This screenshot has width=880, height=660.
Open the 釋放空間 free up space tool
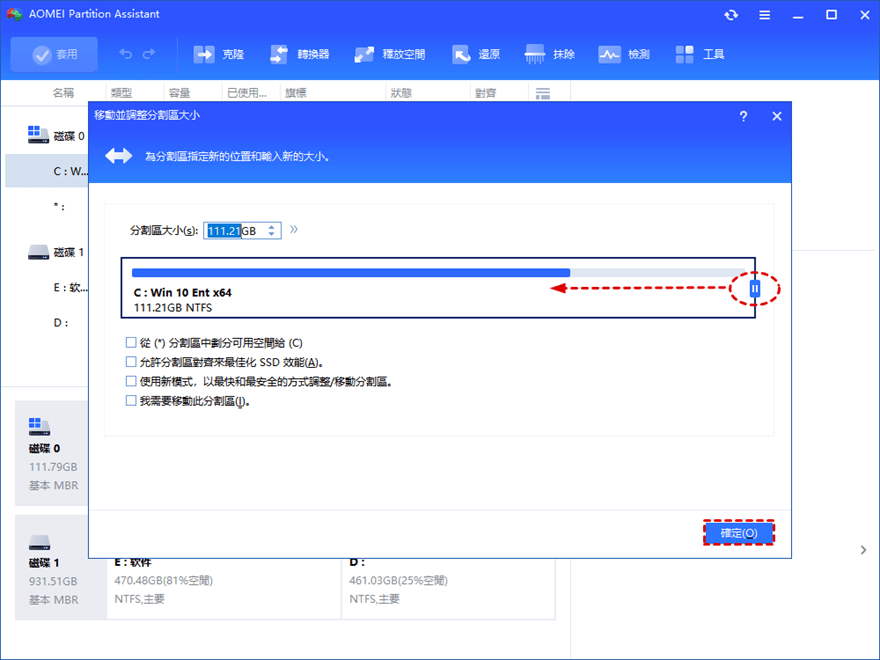[x=390, y=54]
